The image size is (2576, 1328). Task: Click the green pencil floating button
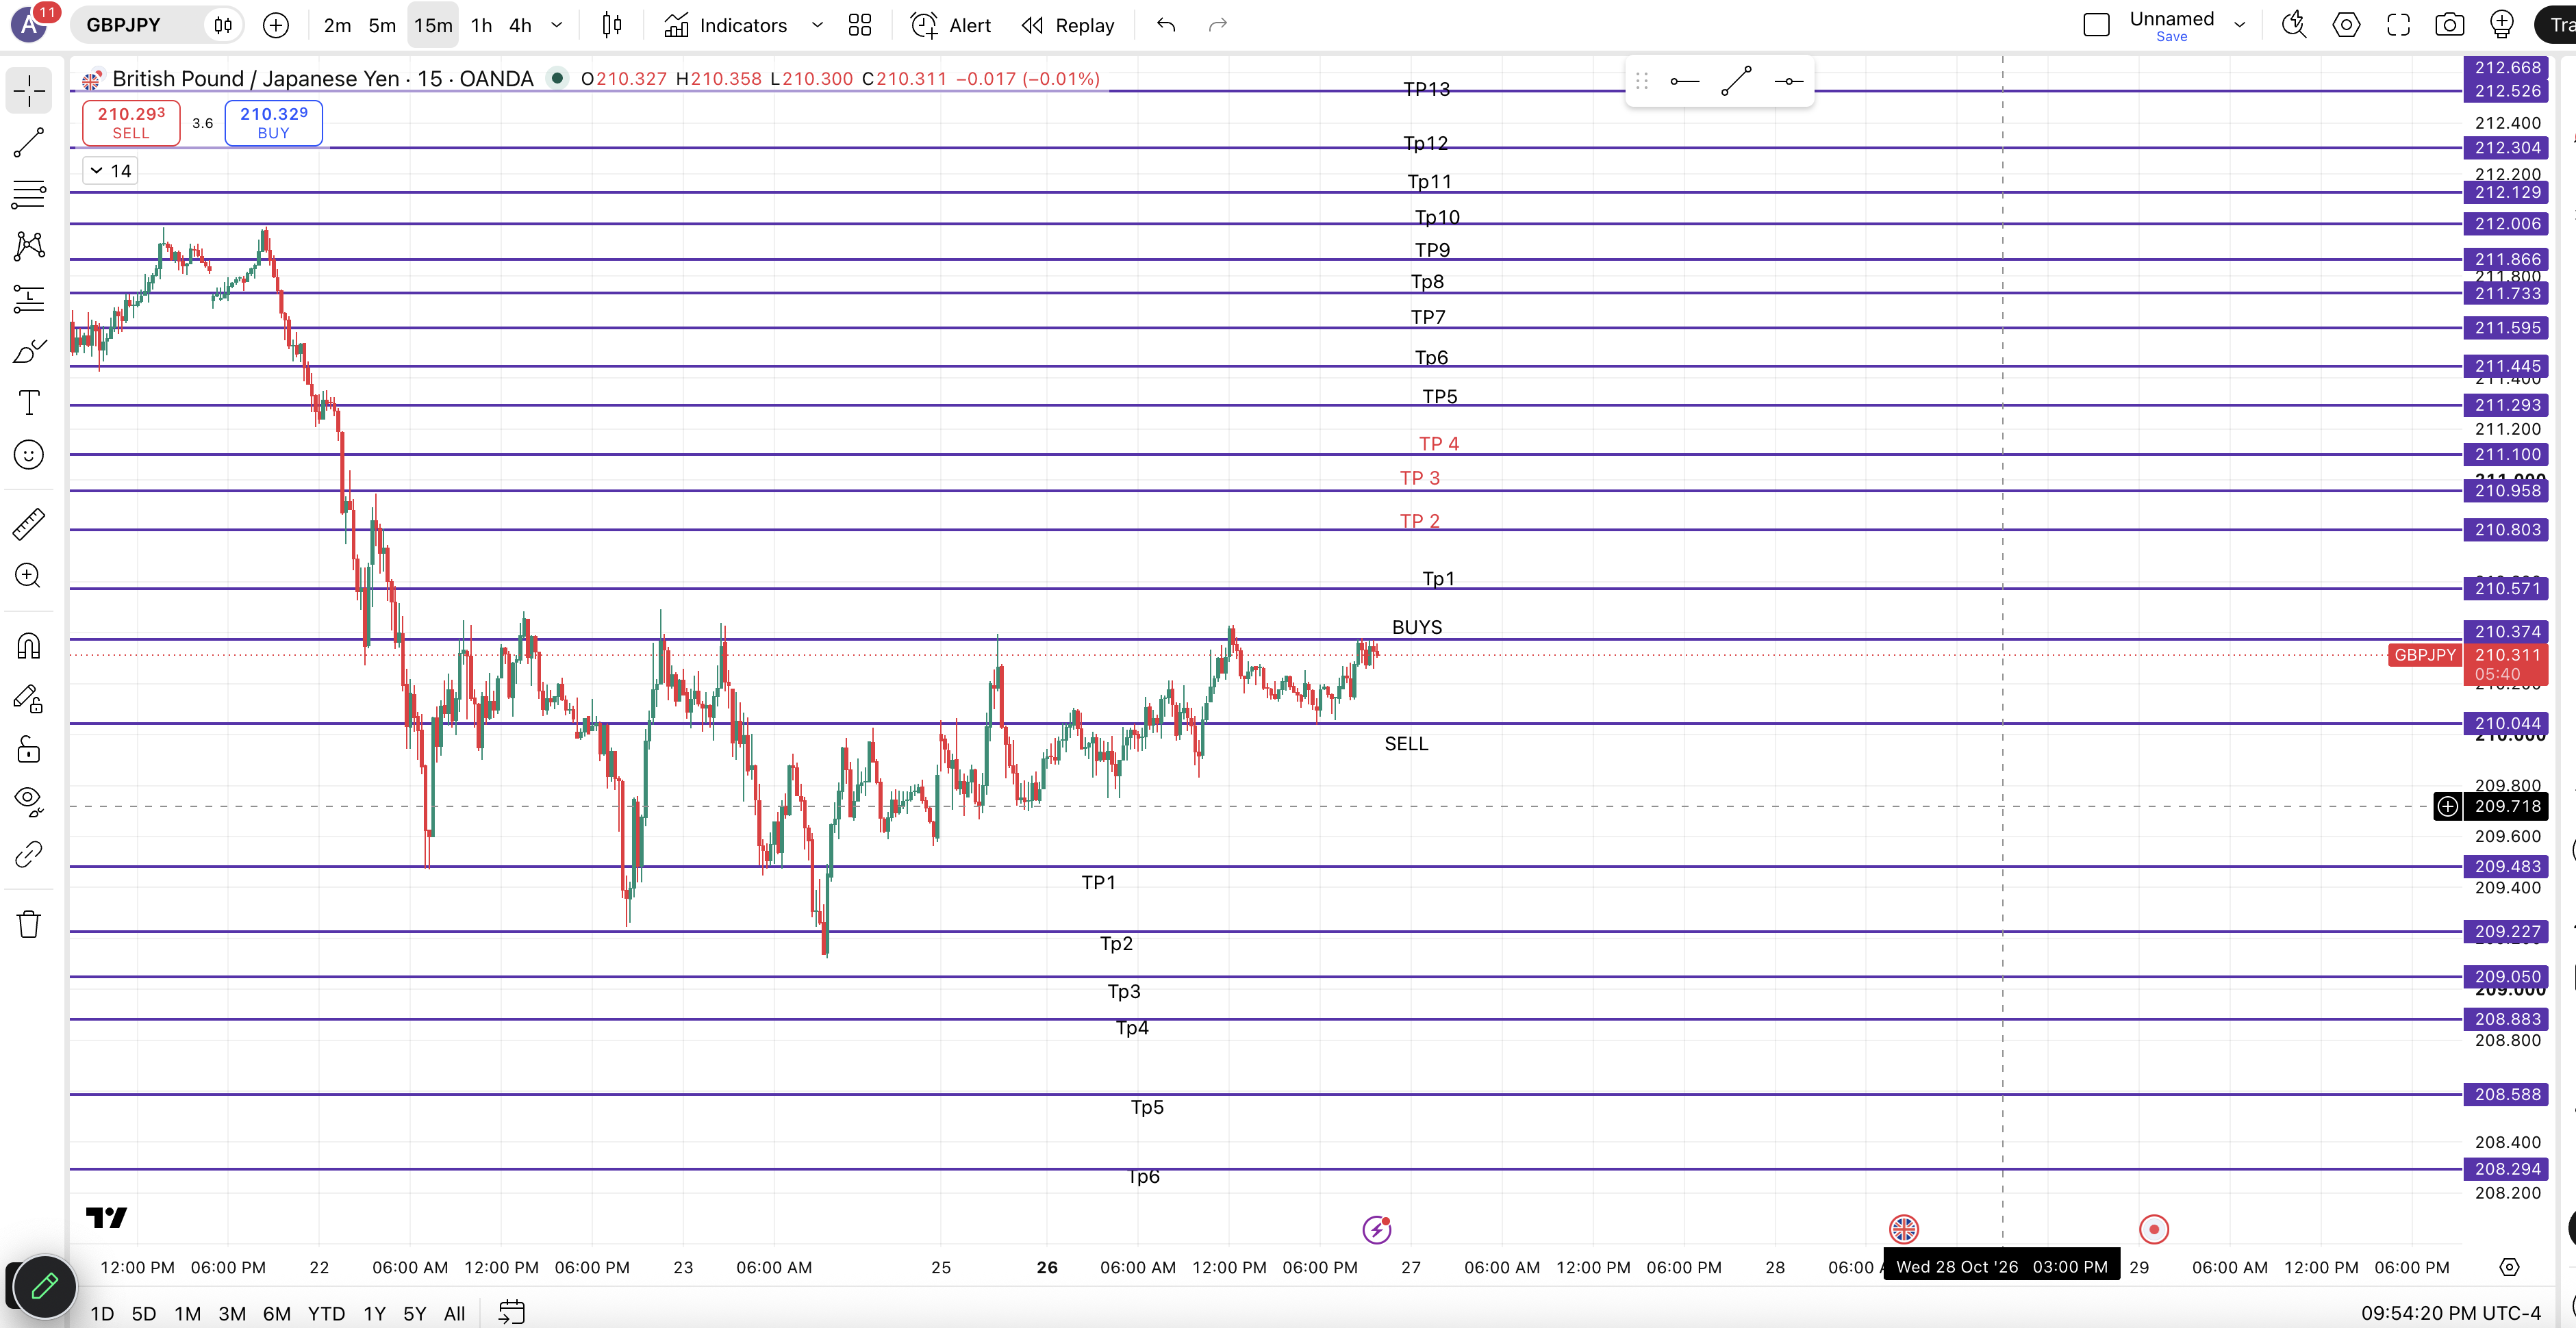pos(44,1286)
